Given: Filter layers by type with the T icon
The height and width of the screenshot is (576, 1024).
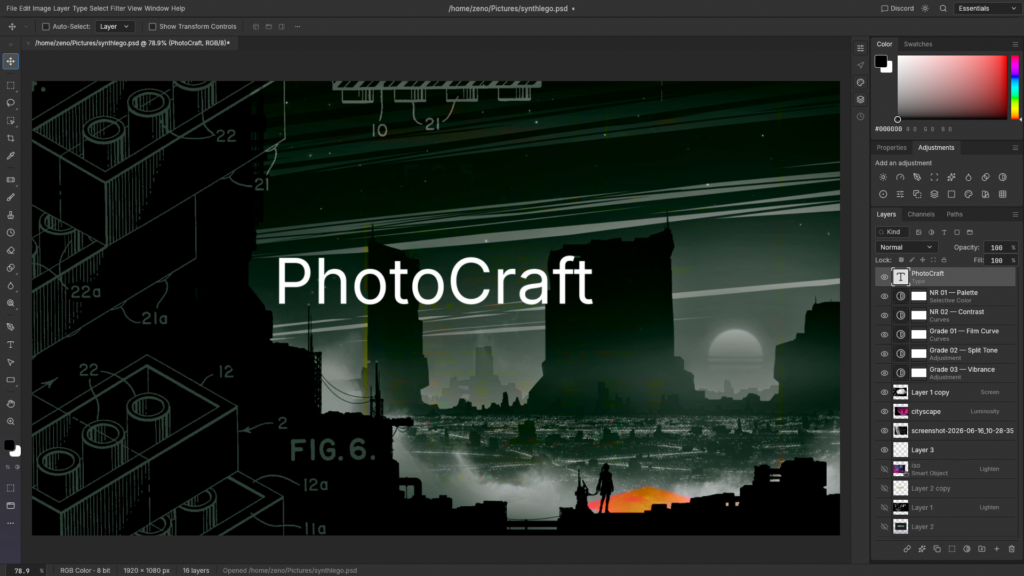Looking at the screenshot, I should pyautogui.click(x=944, y=232).
